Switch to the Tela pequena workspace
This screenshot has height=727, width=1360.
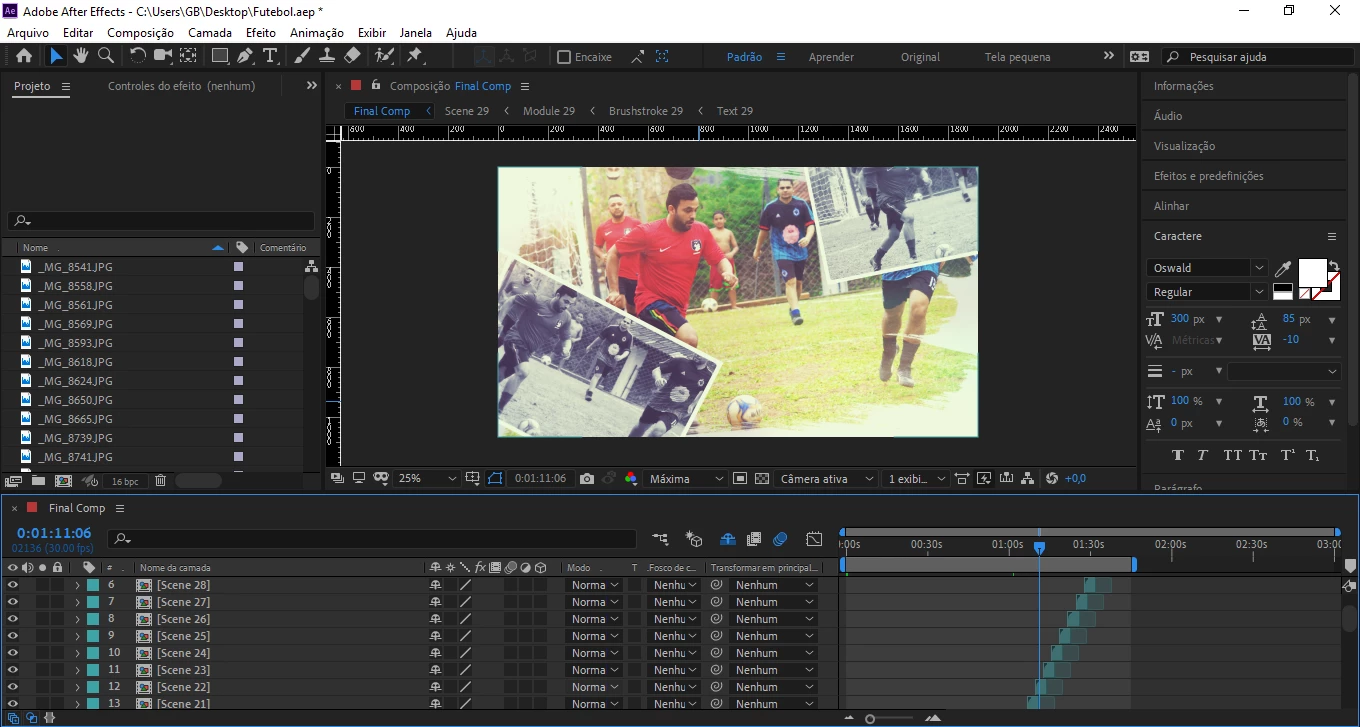(x=1017, y=57)
